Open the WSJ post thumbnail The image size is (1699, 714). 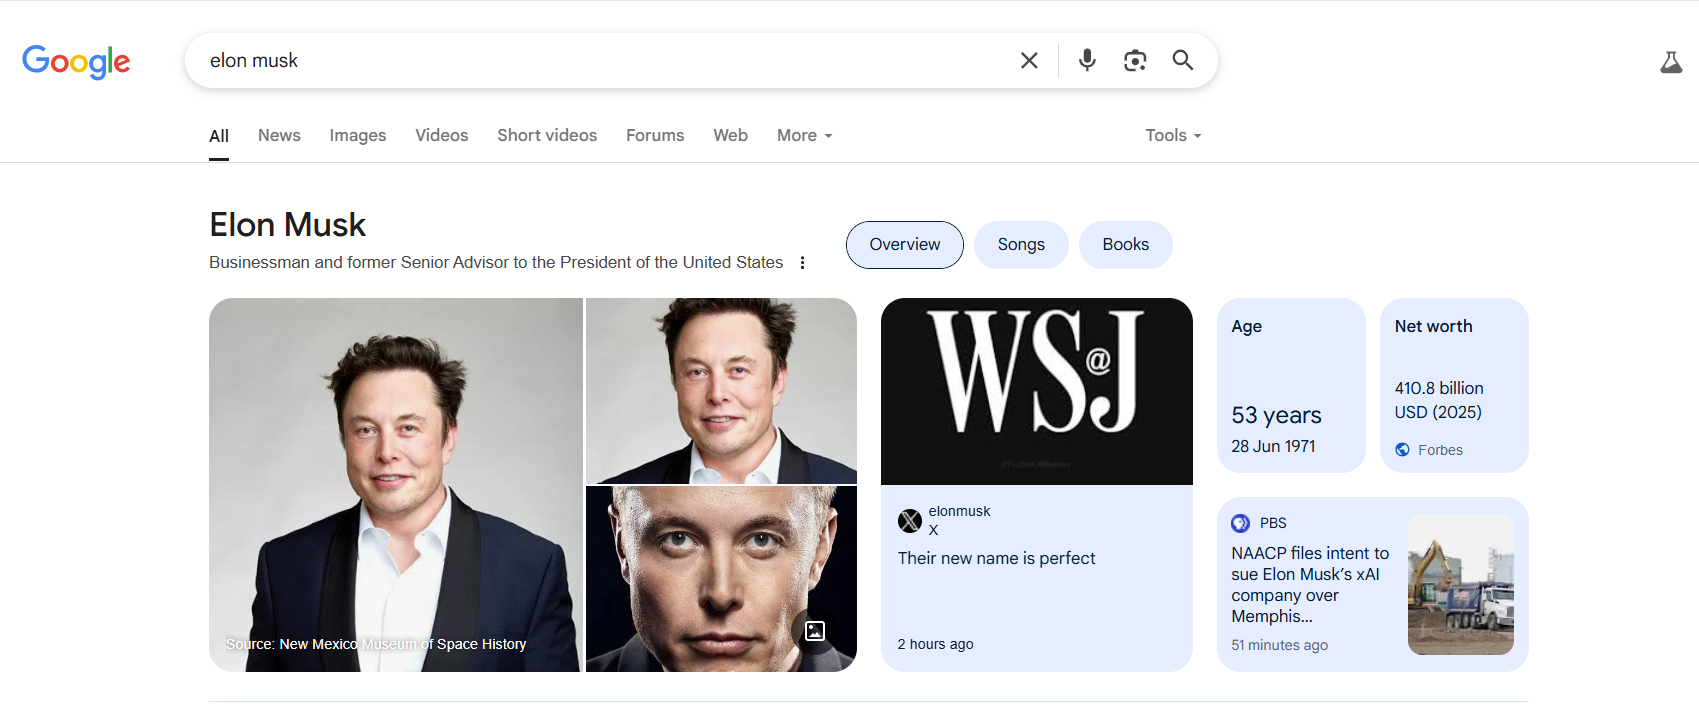pyautogui.click(x=1036, y=391)
